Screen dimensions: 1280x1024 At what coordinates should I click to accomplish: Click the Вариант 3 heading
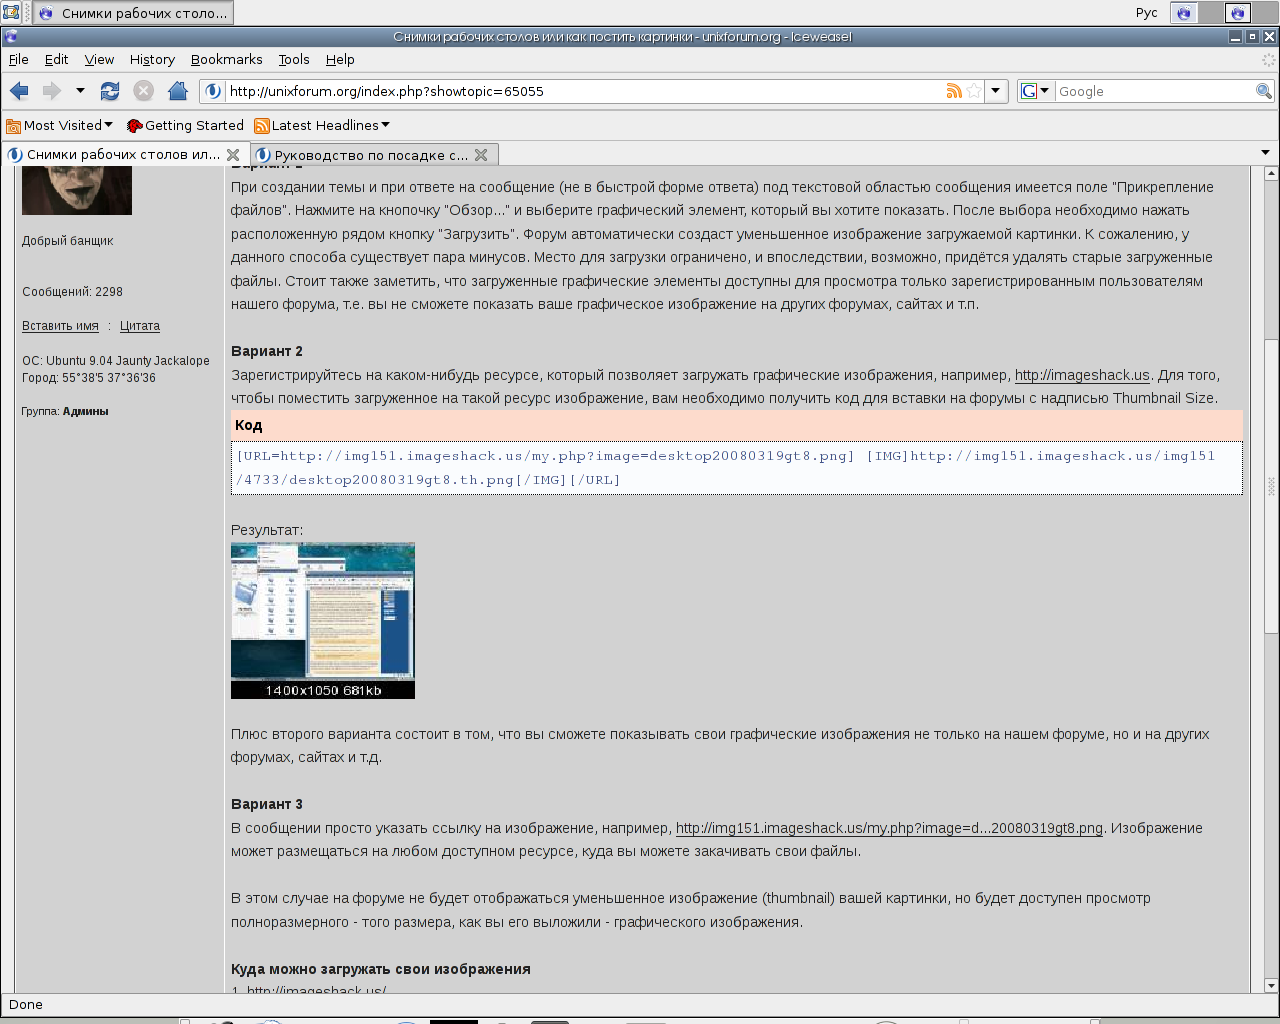pyautogui.click(x=267, y=804)
